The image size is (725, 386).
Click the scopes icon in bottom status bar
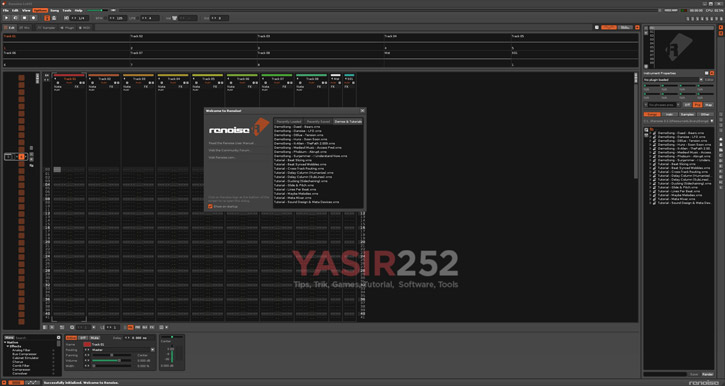(32, 382)
